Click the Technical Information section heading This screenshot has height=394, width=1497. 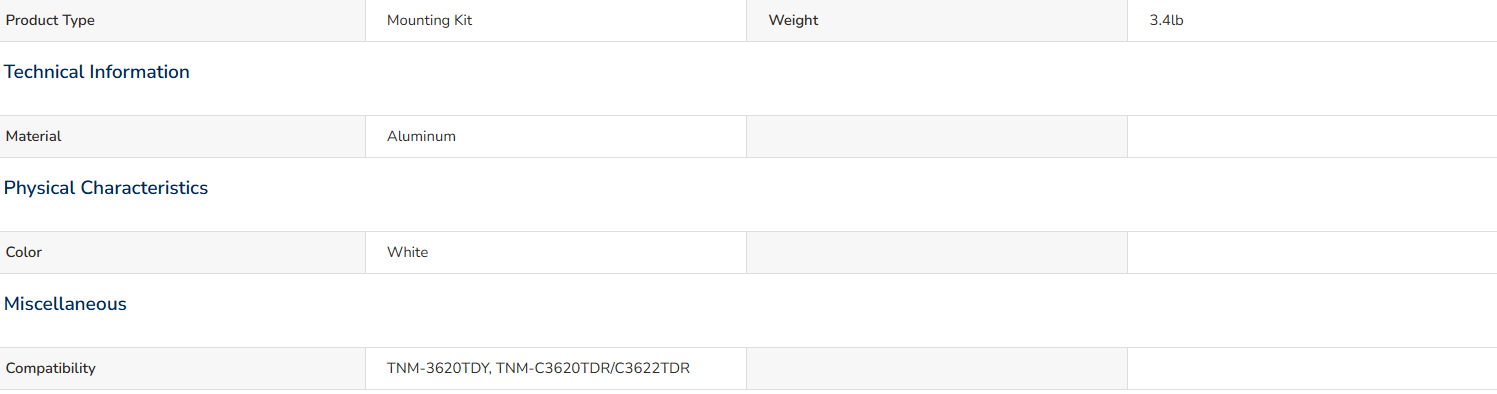(97, 72)
